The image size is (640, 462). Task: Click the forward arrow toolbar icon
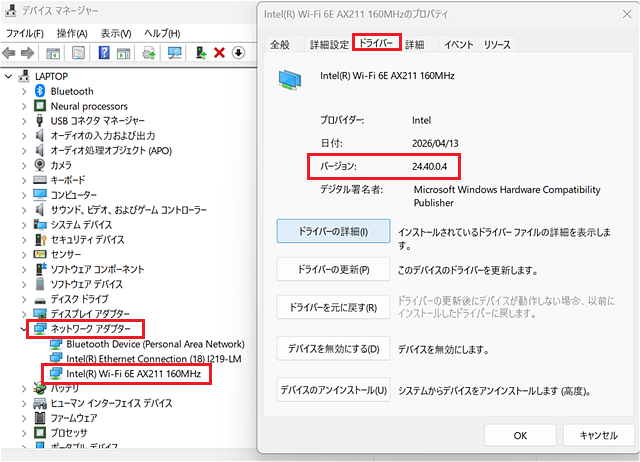(27, 53)
